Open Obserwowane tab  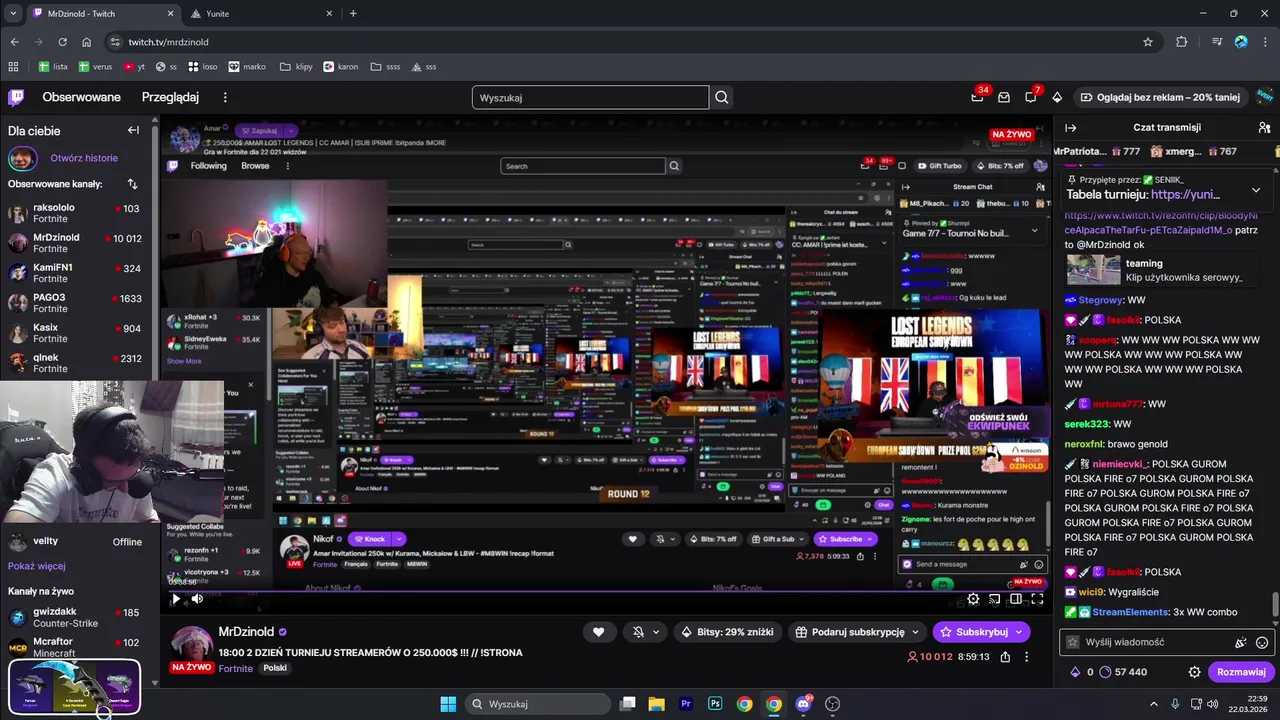point(81,97)
